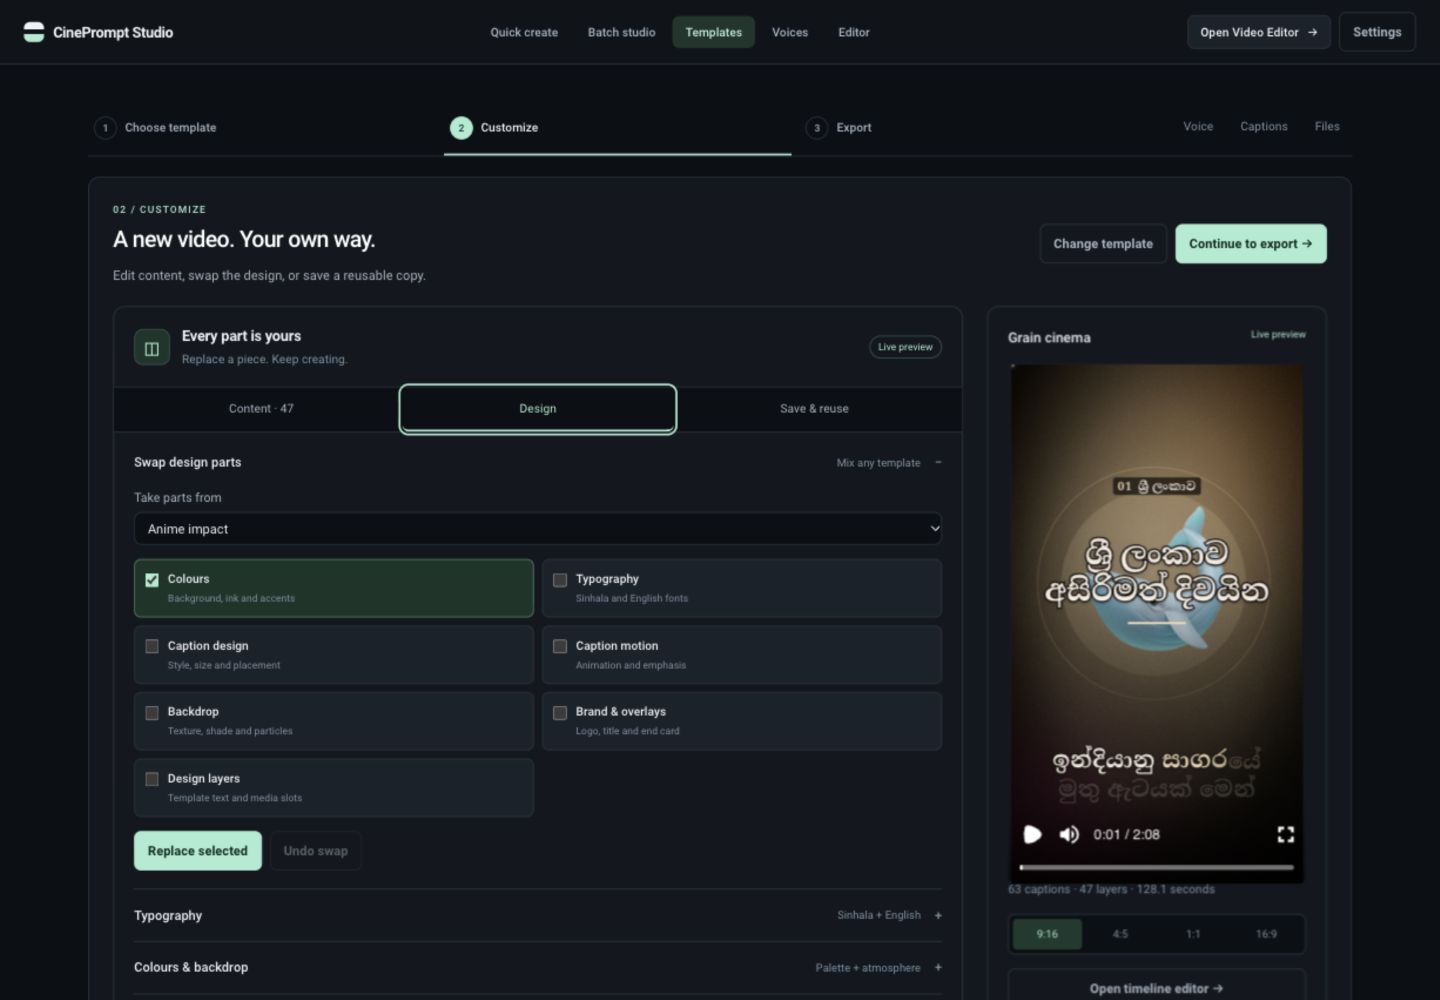Jump to the Captions section link
Viewport: 1440px width, 1000px height.
point(1264,126)
